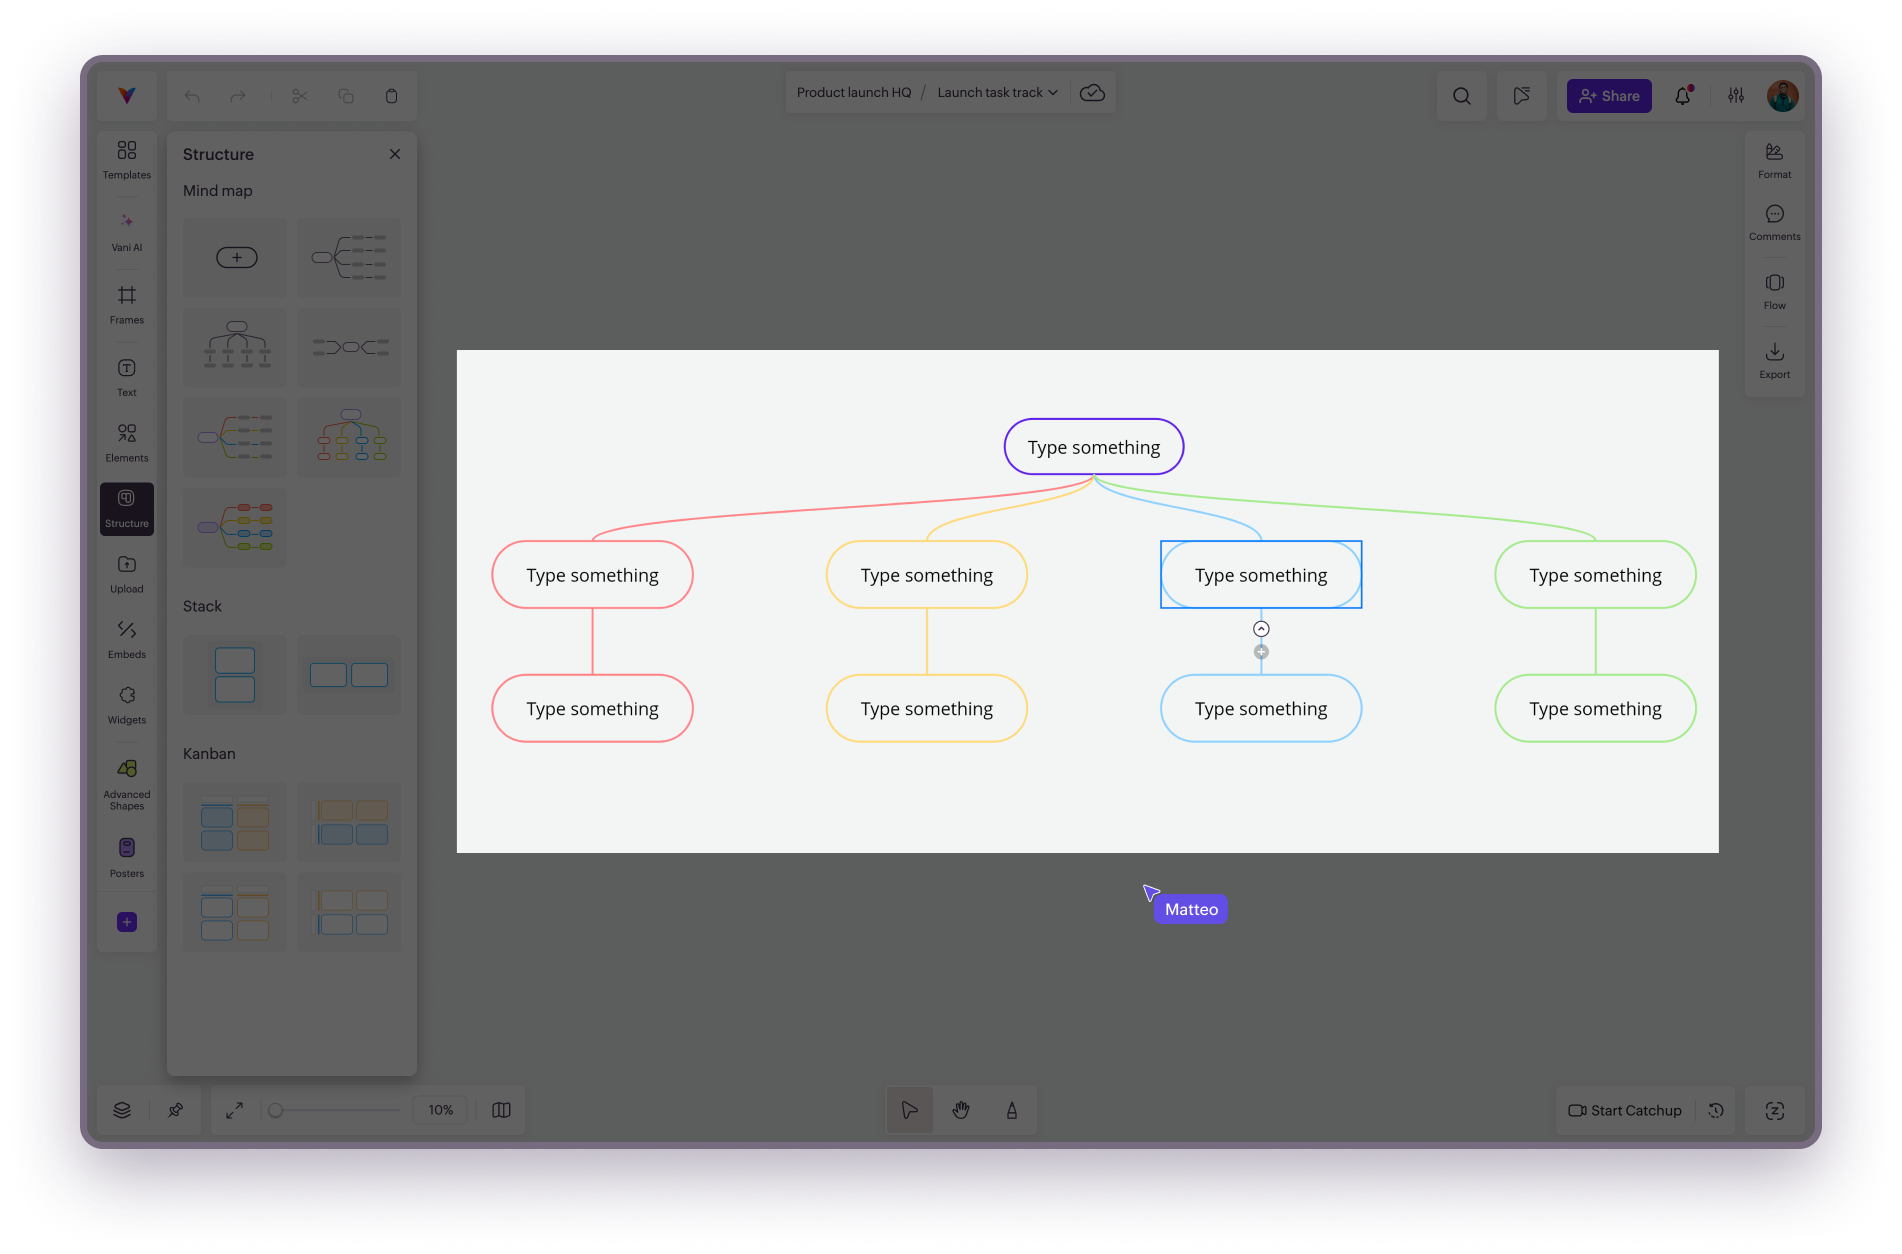Open the Posters panel
Viewport: 1902px width, 1254px height.
click(127, 858)
